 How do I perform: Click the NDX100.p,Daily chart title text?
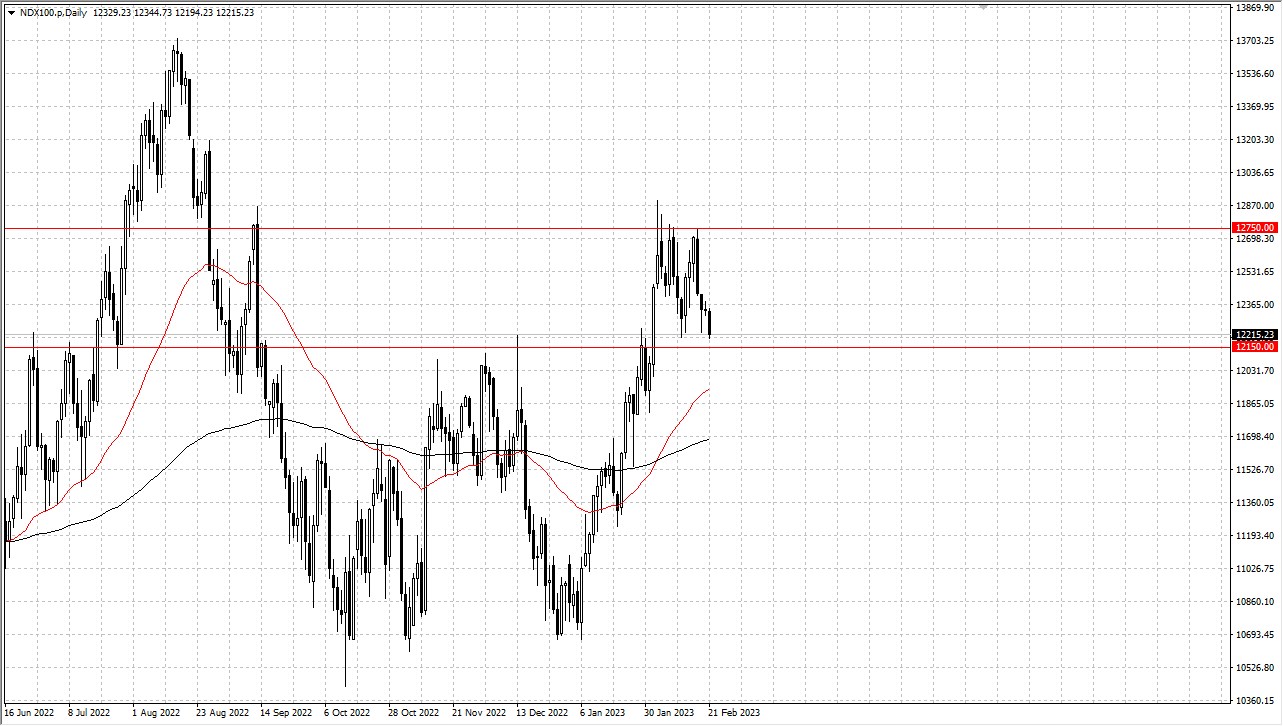tap(53, 12)
